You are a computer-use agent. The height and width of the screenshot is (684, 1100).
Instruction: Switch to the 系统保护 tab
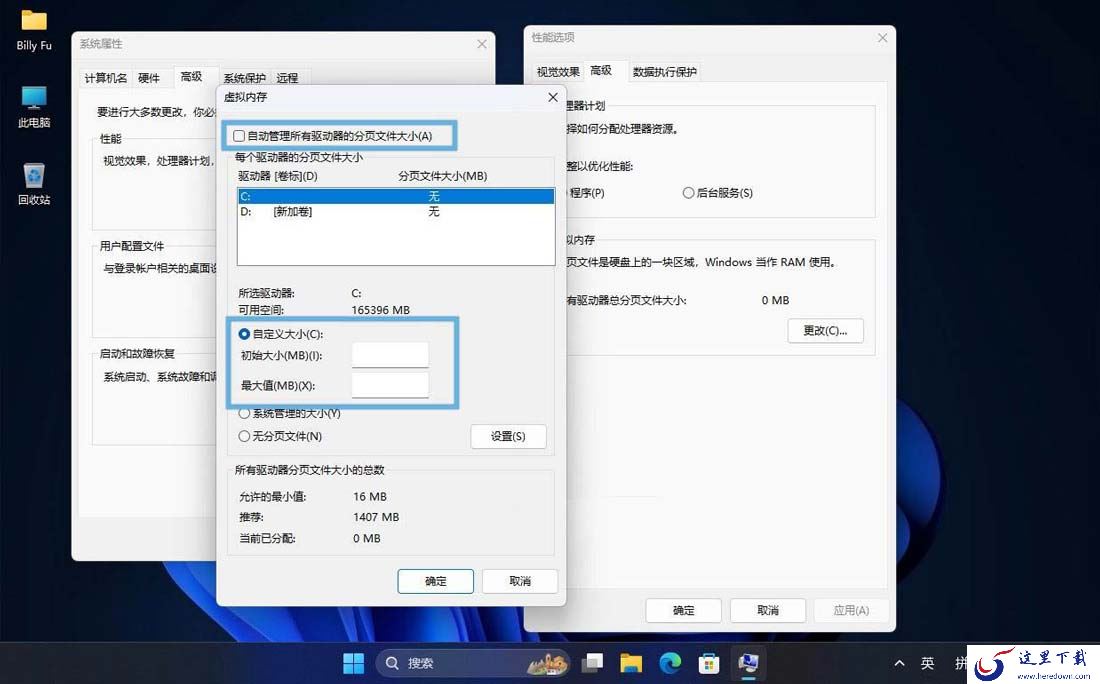[x=244, y=78]
